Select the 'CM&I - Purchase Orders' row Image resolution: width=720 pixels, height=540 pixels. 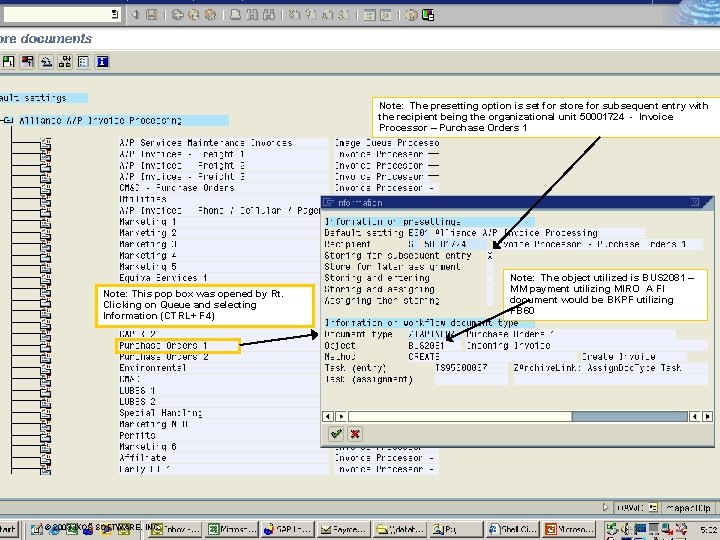click(223, 188)
